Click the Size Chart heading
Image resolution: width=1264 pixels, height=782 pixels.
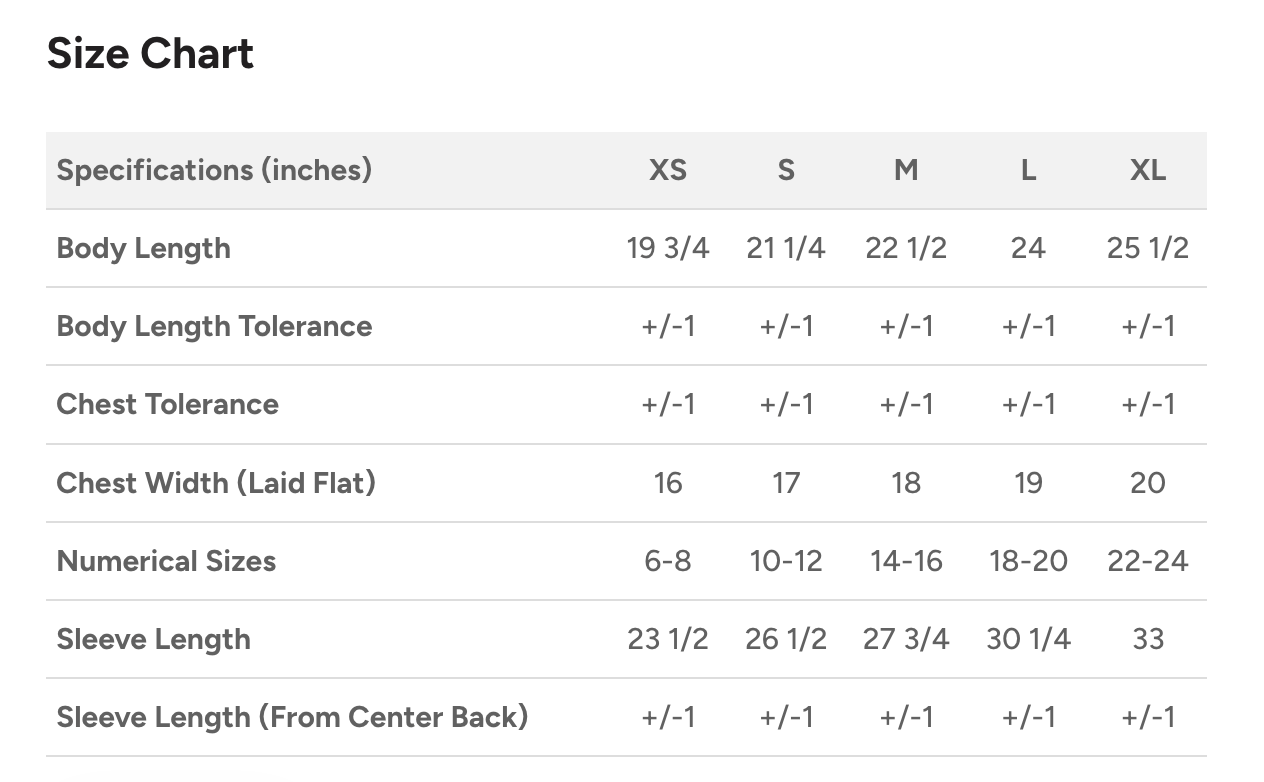pos(150,54)
